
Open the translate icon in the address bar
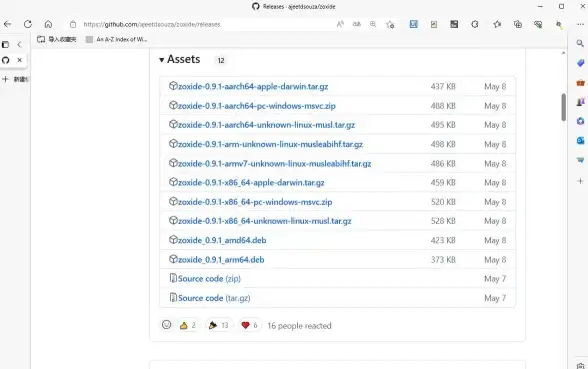coord(357,24)
